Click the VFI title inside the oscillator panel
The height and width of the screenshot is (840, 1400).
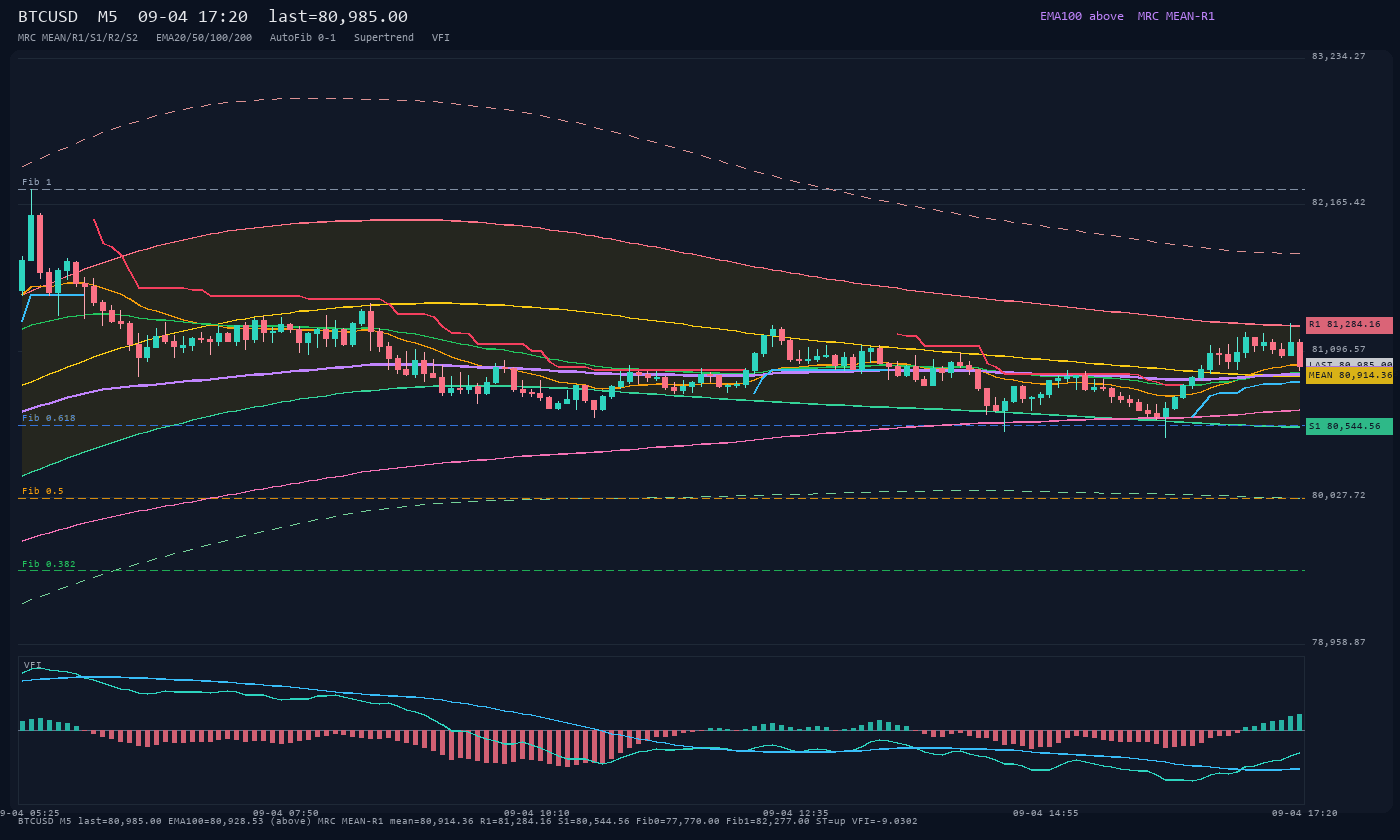(33, 665)
